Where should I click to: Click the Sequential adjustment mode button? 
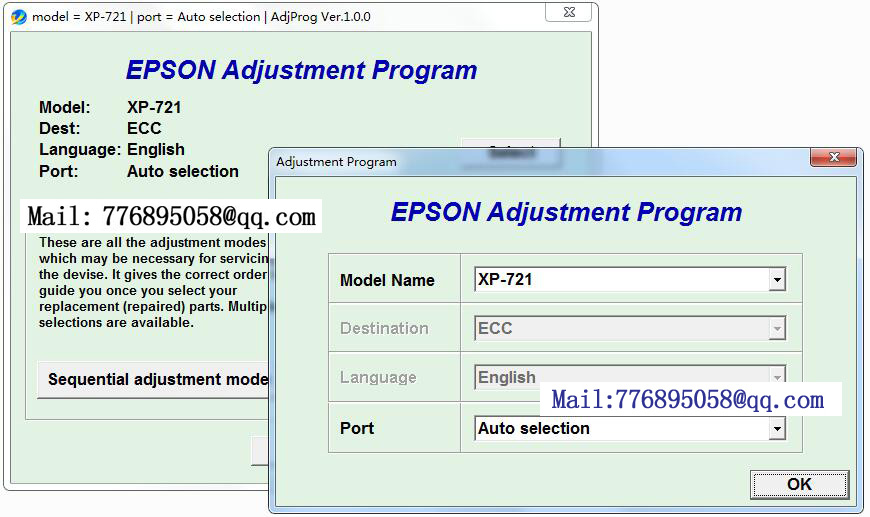point(153,380)
